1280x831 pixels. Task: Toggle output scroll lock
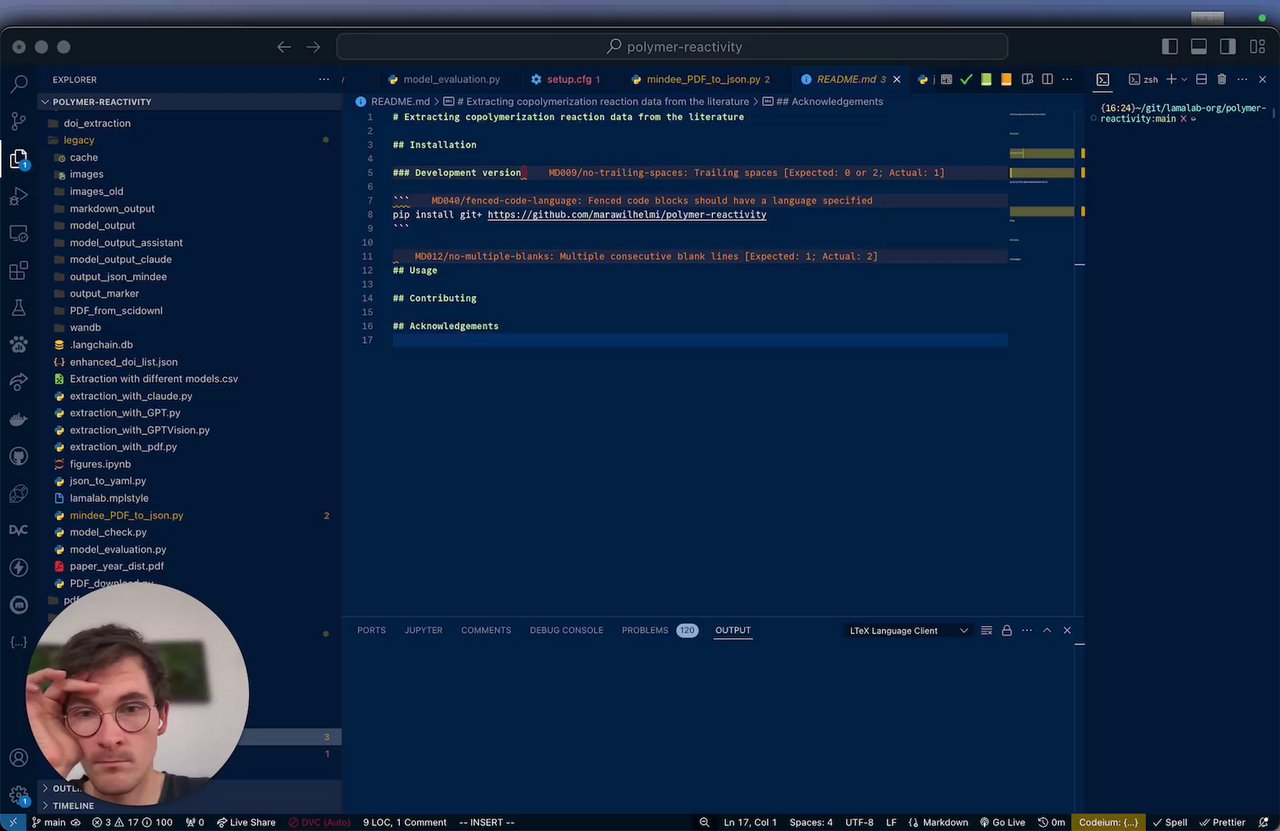coord(1006,630)
